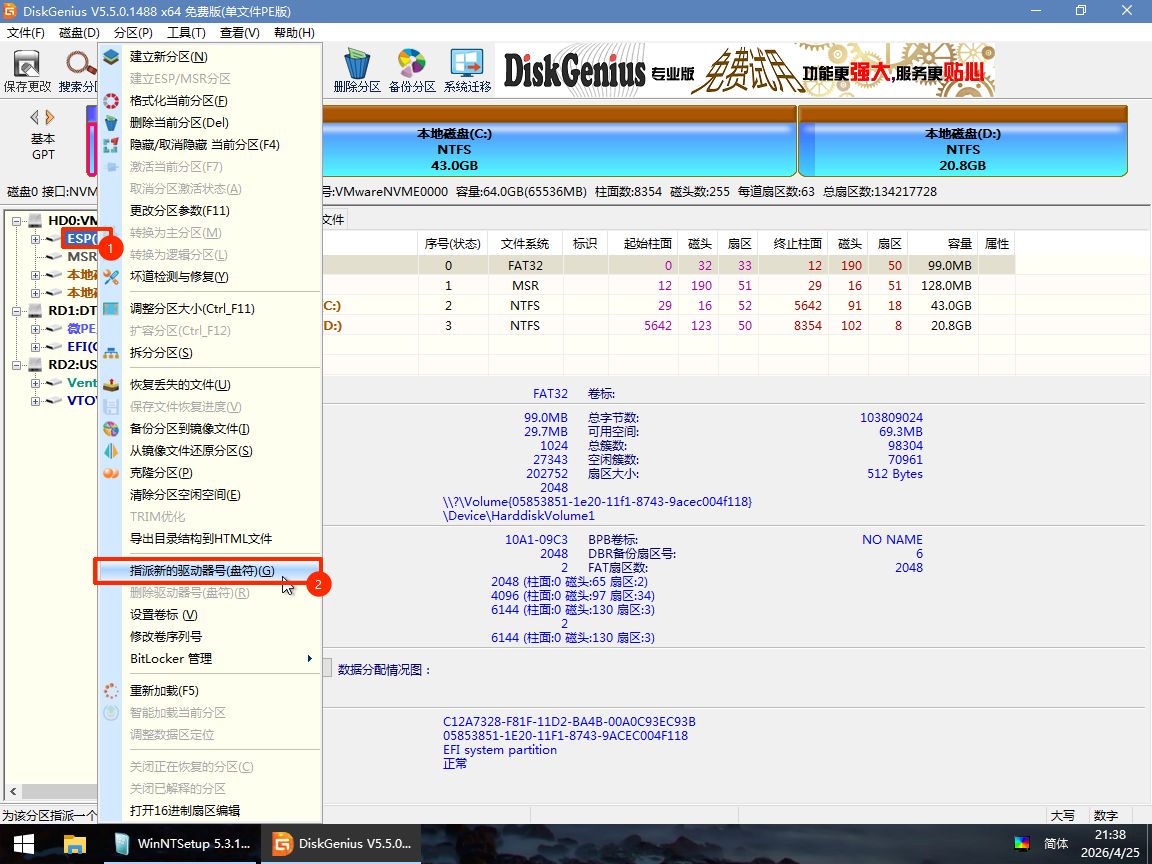1152x864 pixels.
Task: Select the 本地磁盘(C:) partition bar
Action: pyautogui.click(x=559, y=141)
